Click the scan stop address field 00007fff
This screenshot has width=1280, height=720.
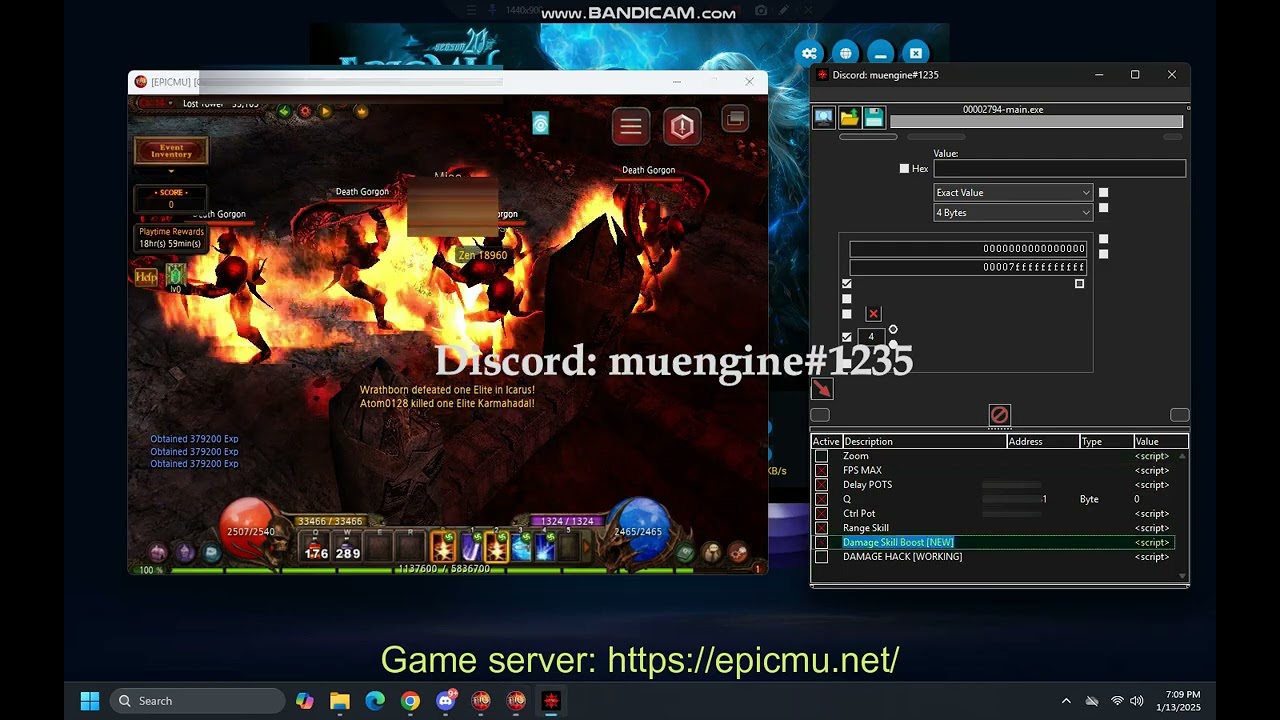(x=967, y=267)
